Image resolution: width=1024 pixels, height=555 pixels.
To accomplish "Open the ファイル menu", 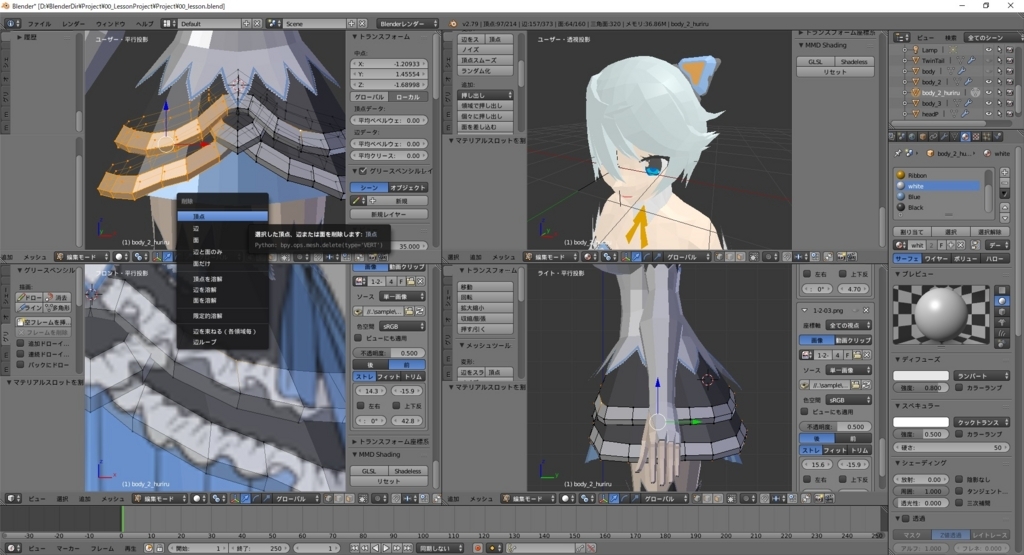I will (x=39, y=24).
